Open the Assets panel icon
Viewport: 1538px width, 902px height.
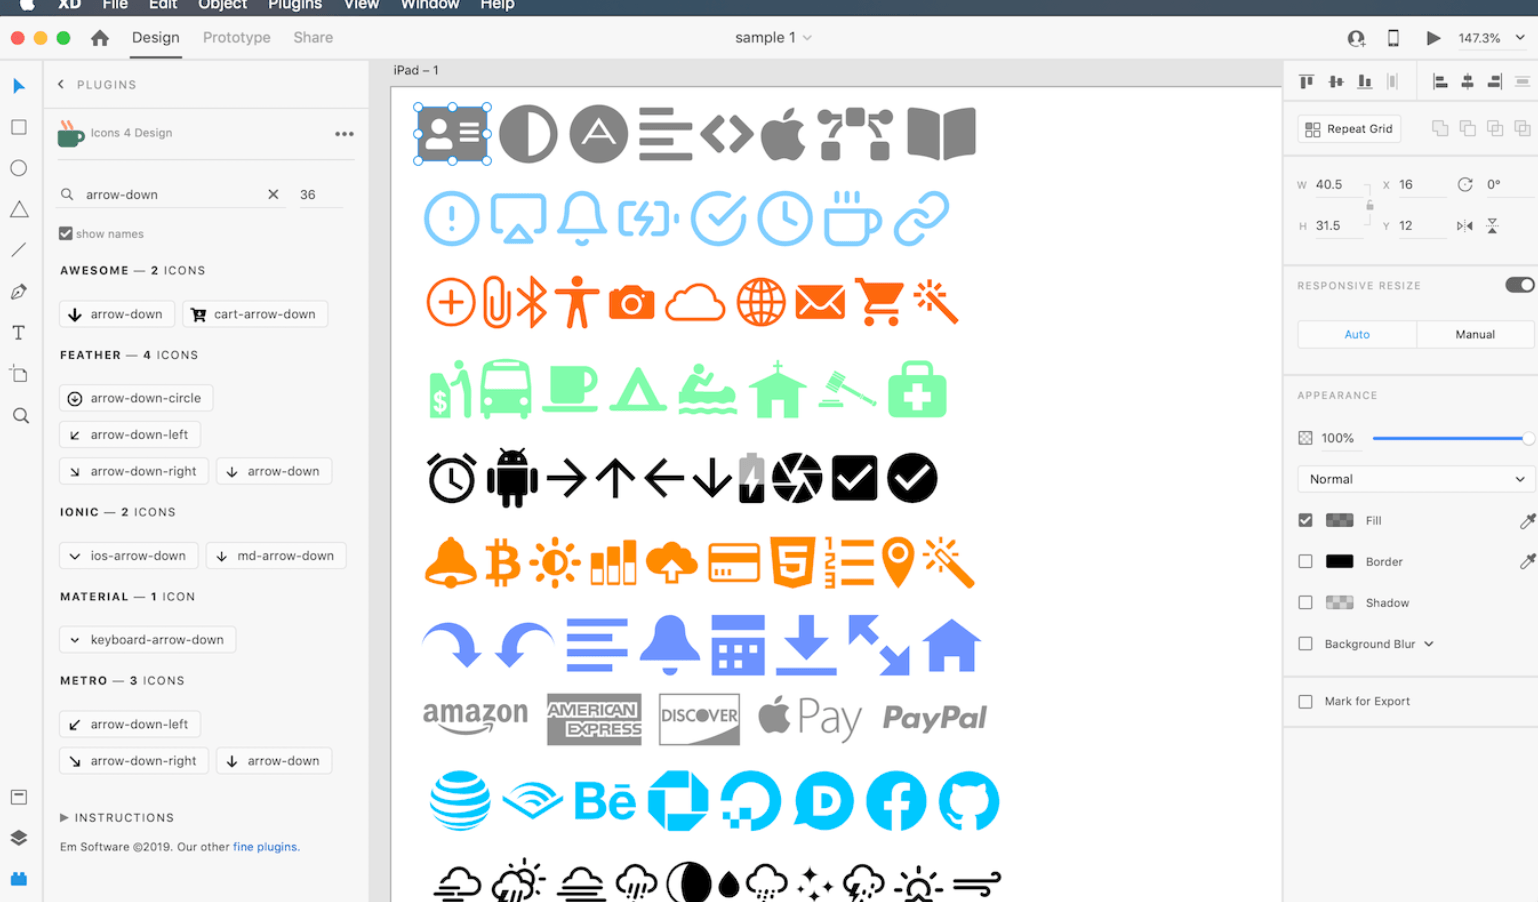18,797
